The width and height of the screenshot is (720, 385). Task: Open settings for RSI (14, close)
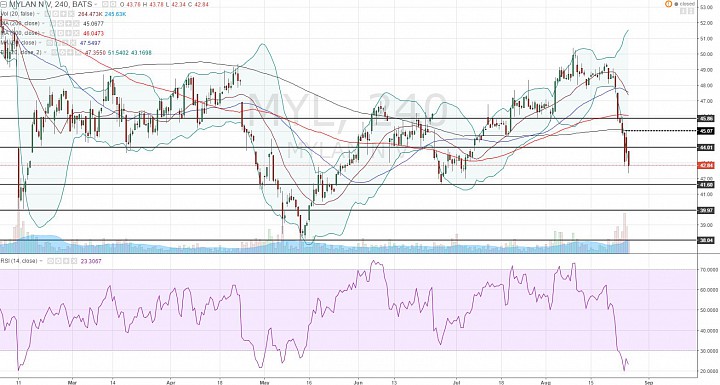coord(58,261)
